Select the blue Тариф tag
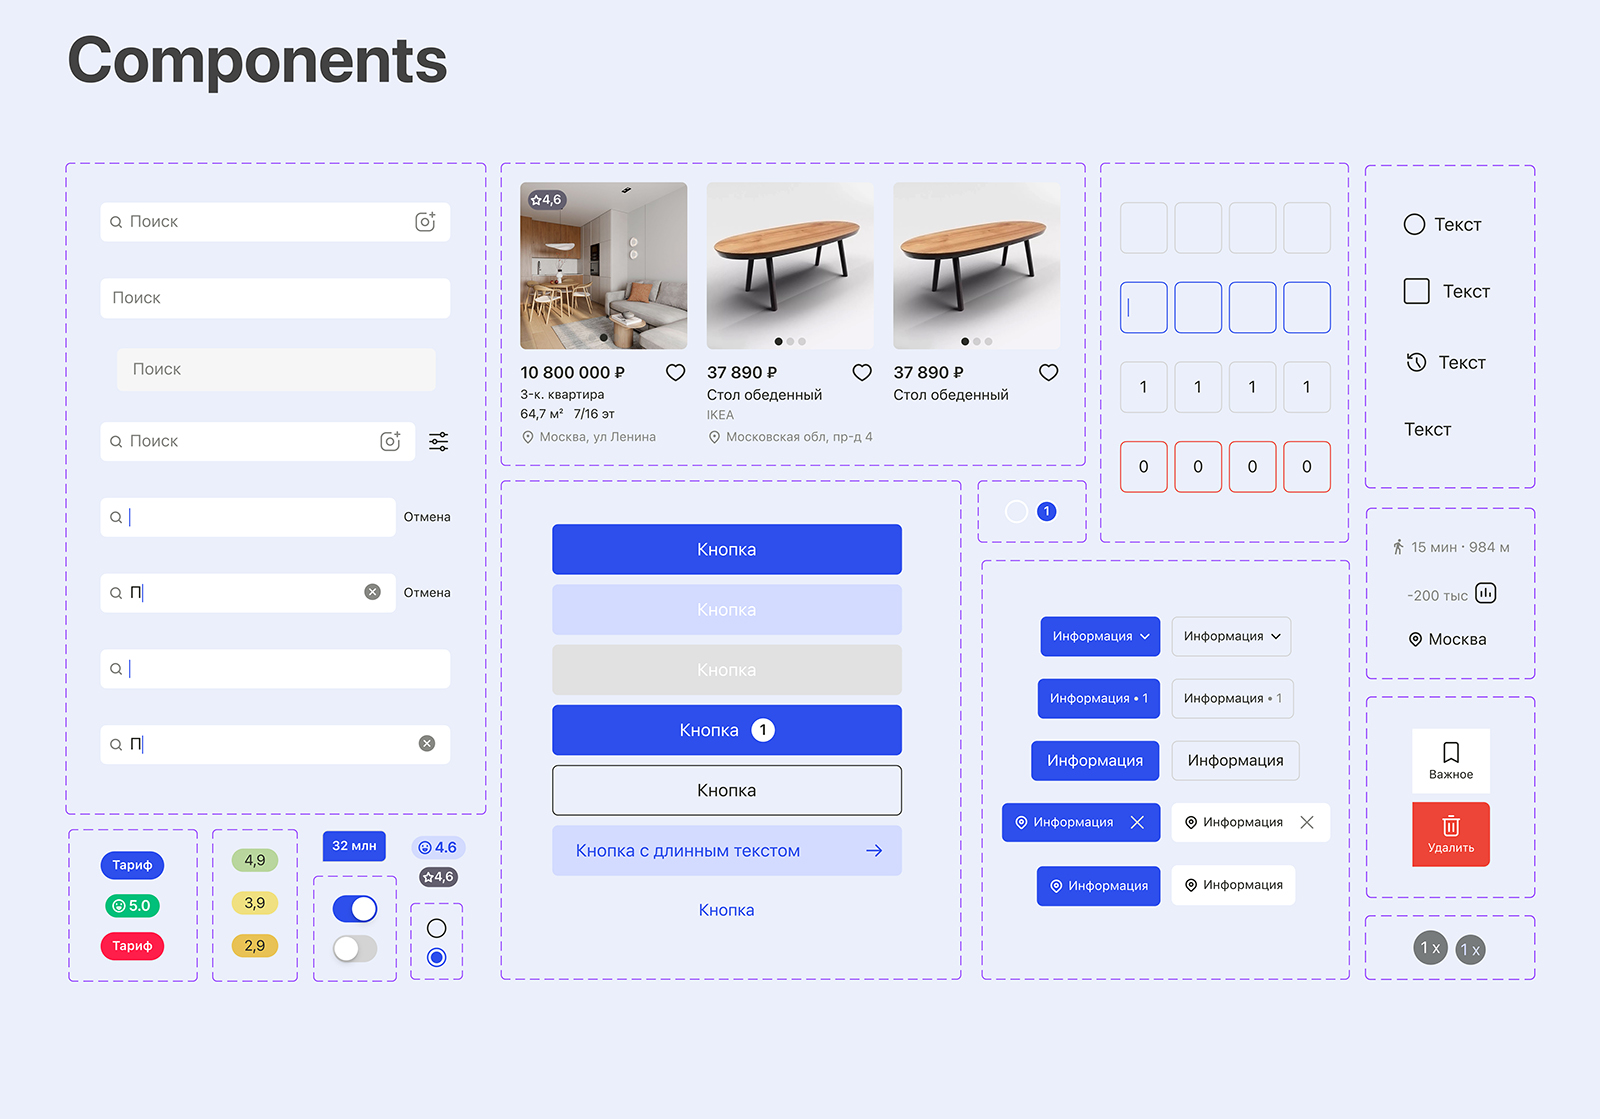 [x=132, y=865]
